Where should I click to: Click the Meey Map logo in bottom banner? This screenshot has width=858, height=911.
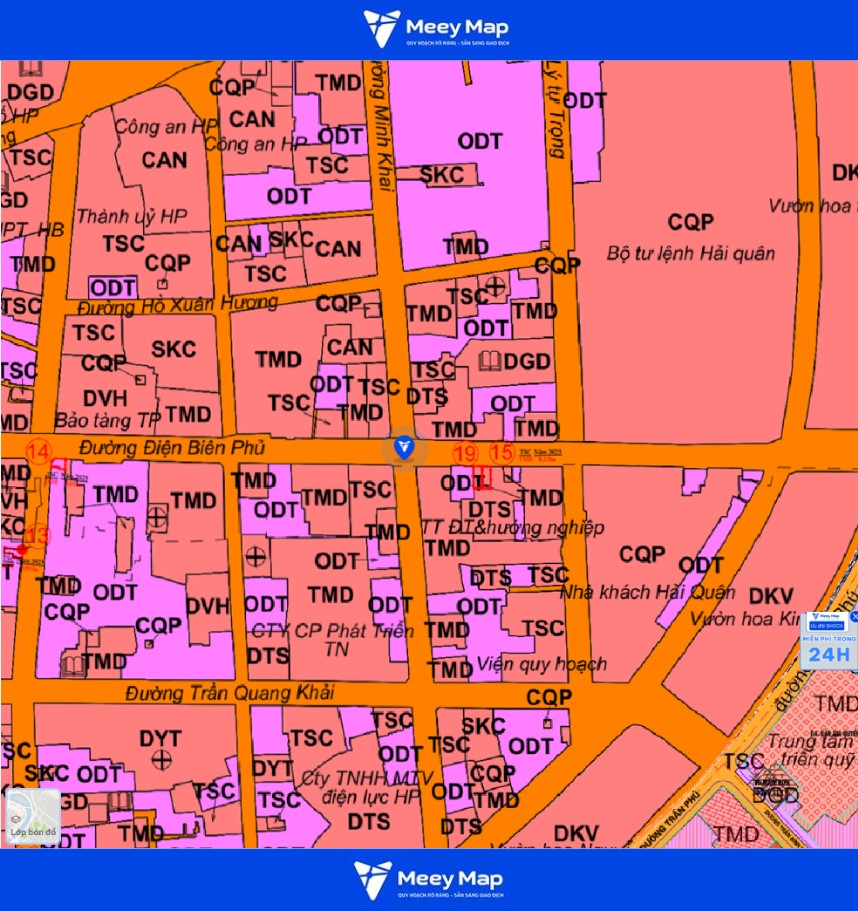tap(429, 880)
